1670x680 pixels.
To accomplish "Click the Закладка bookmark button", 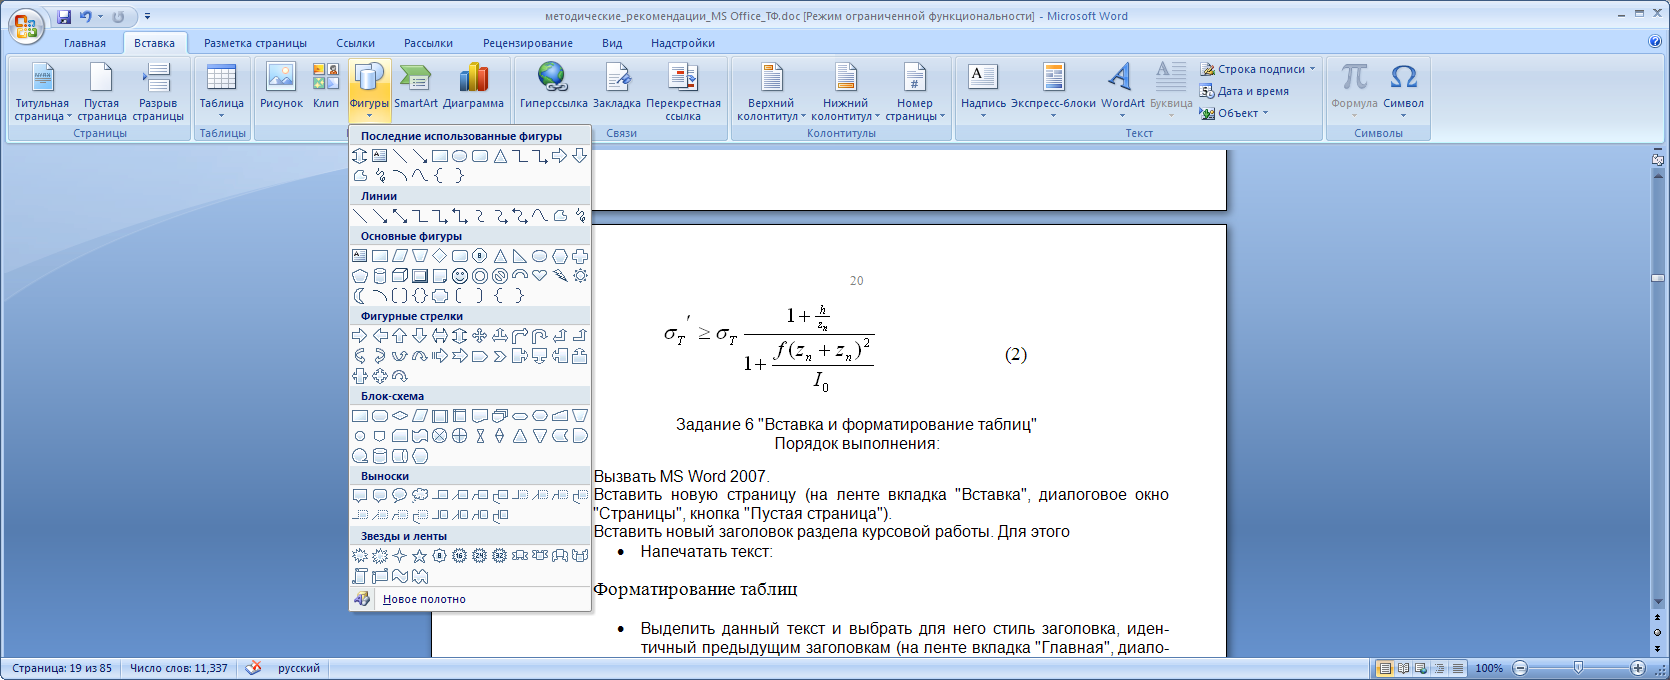I will click(617, 86).
